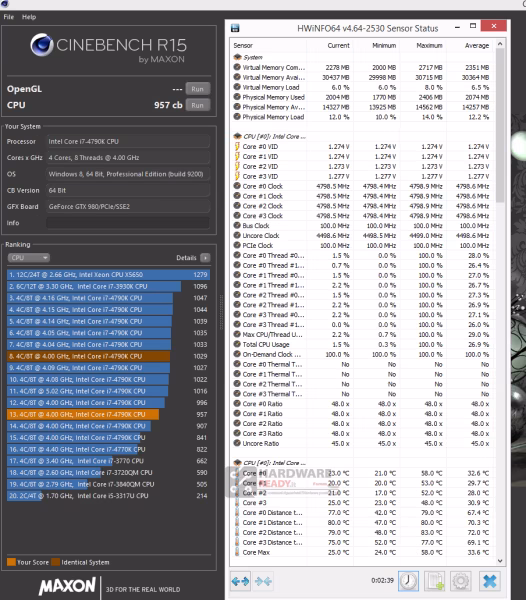Select the Xeon X5650 ranking entry
This screenshot has width=526, height=600.
[x=108, y=275]
